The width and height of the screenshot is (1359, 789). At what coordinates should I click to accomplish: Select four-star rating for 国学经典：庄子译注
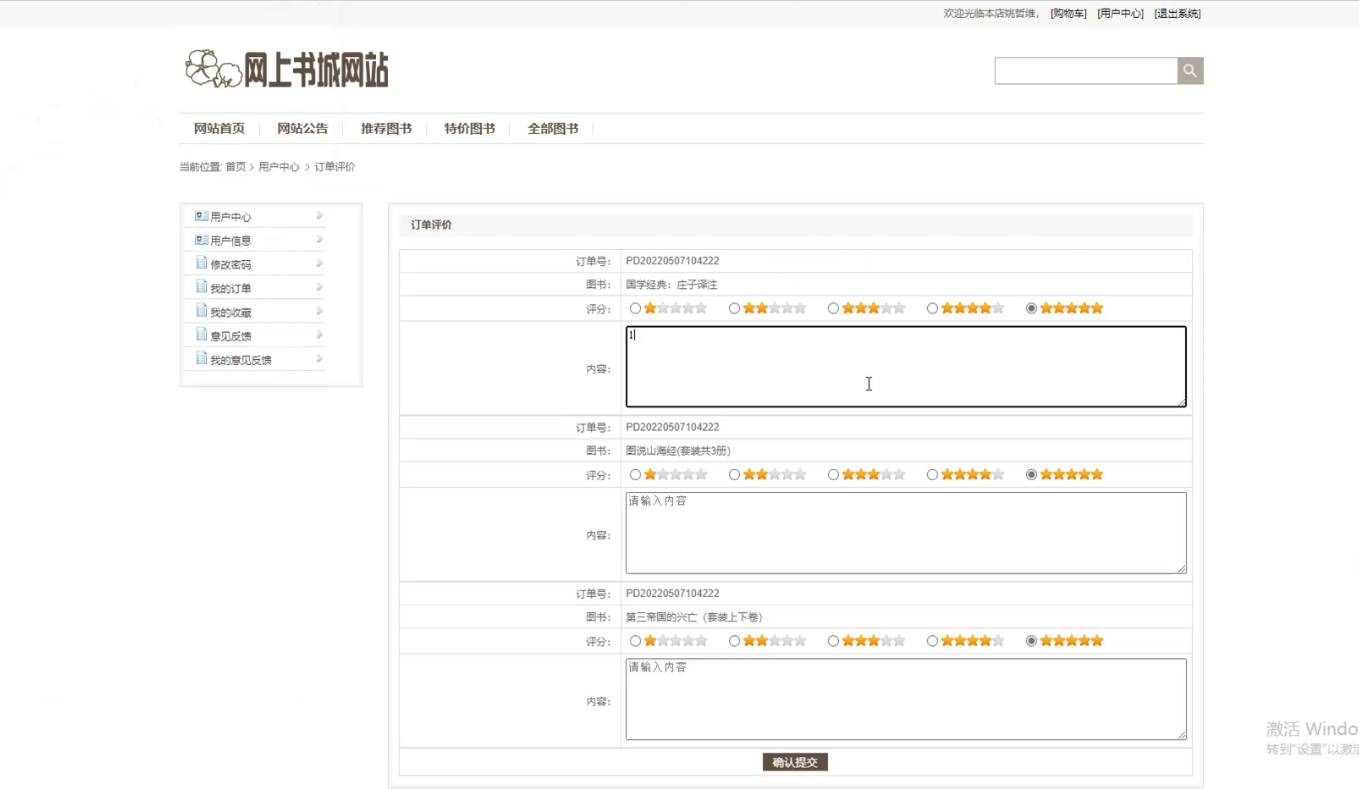932,308
